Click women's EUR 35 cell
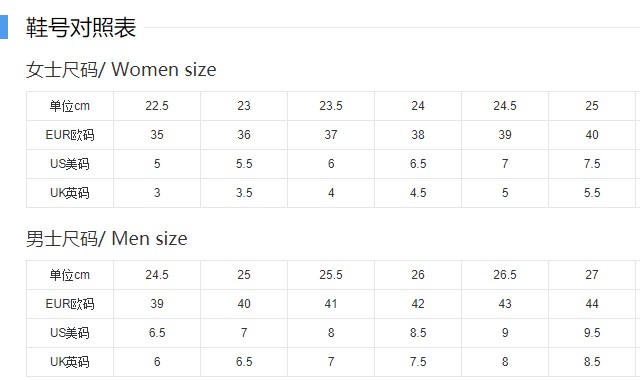The height and width of the screenshot is (380, 640). coord(157,135)
